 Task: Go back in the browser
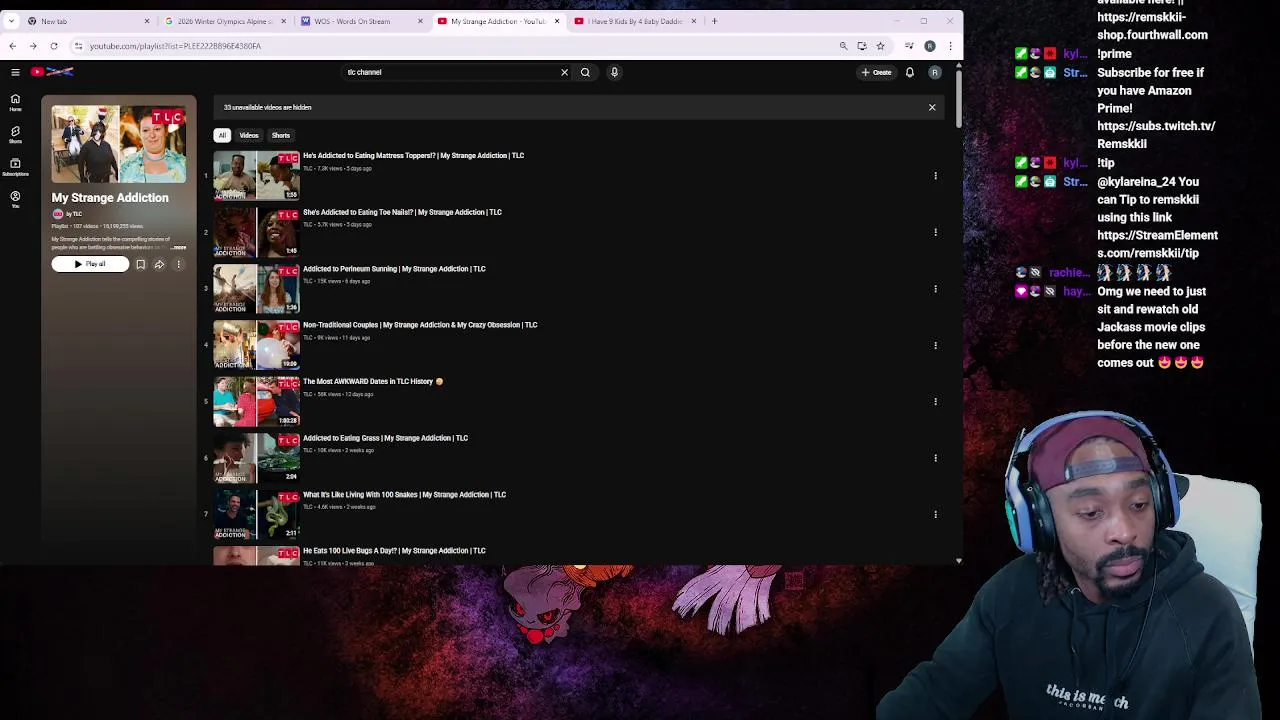12,46
